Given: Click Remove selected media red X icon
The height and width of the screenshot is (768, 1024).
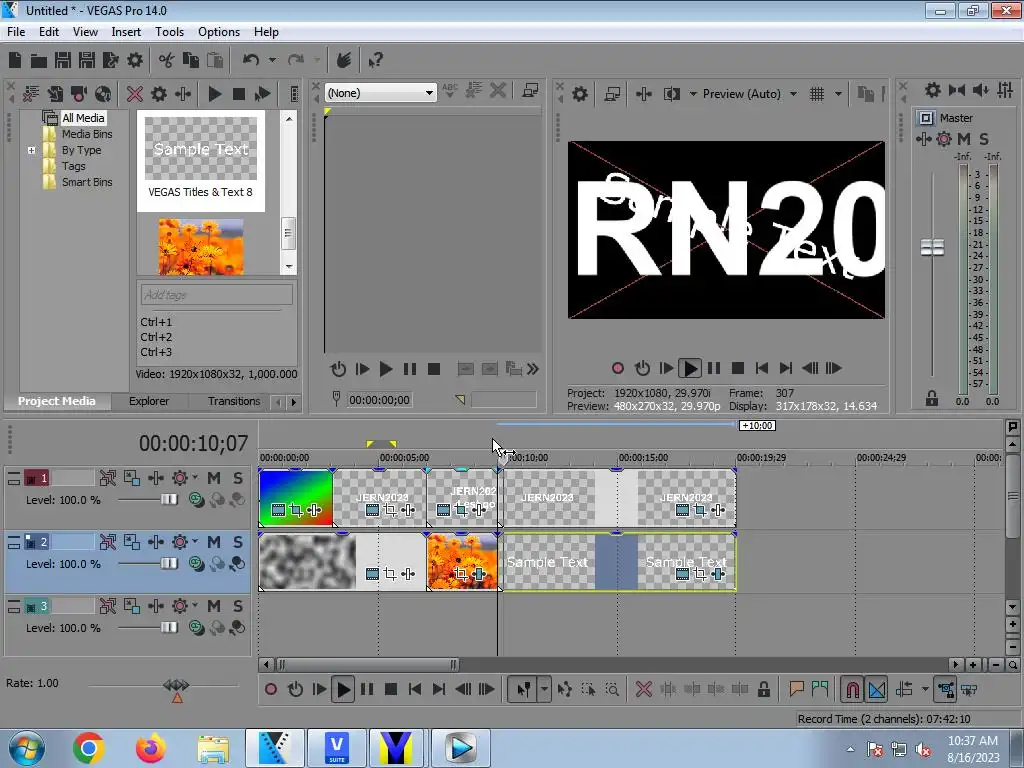Looking at the screenshot, I should (135, 94).
